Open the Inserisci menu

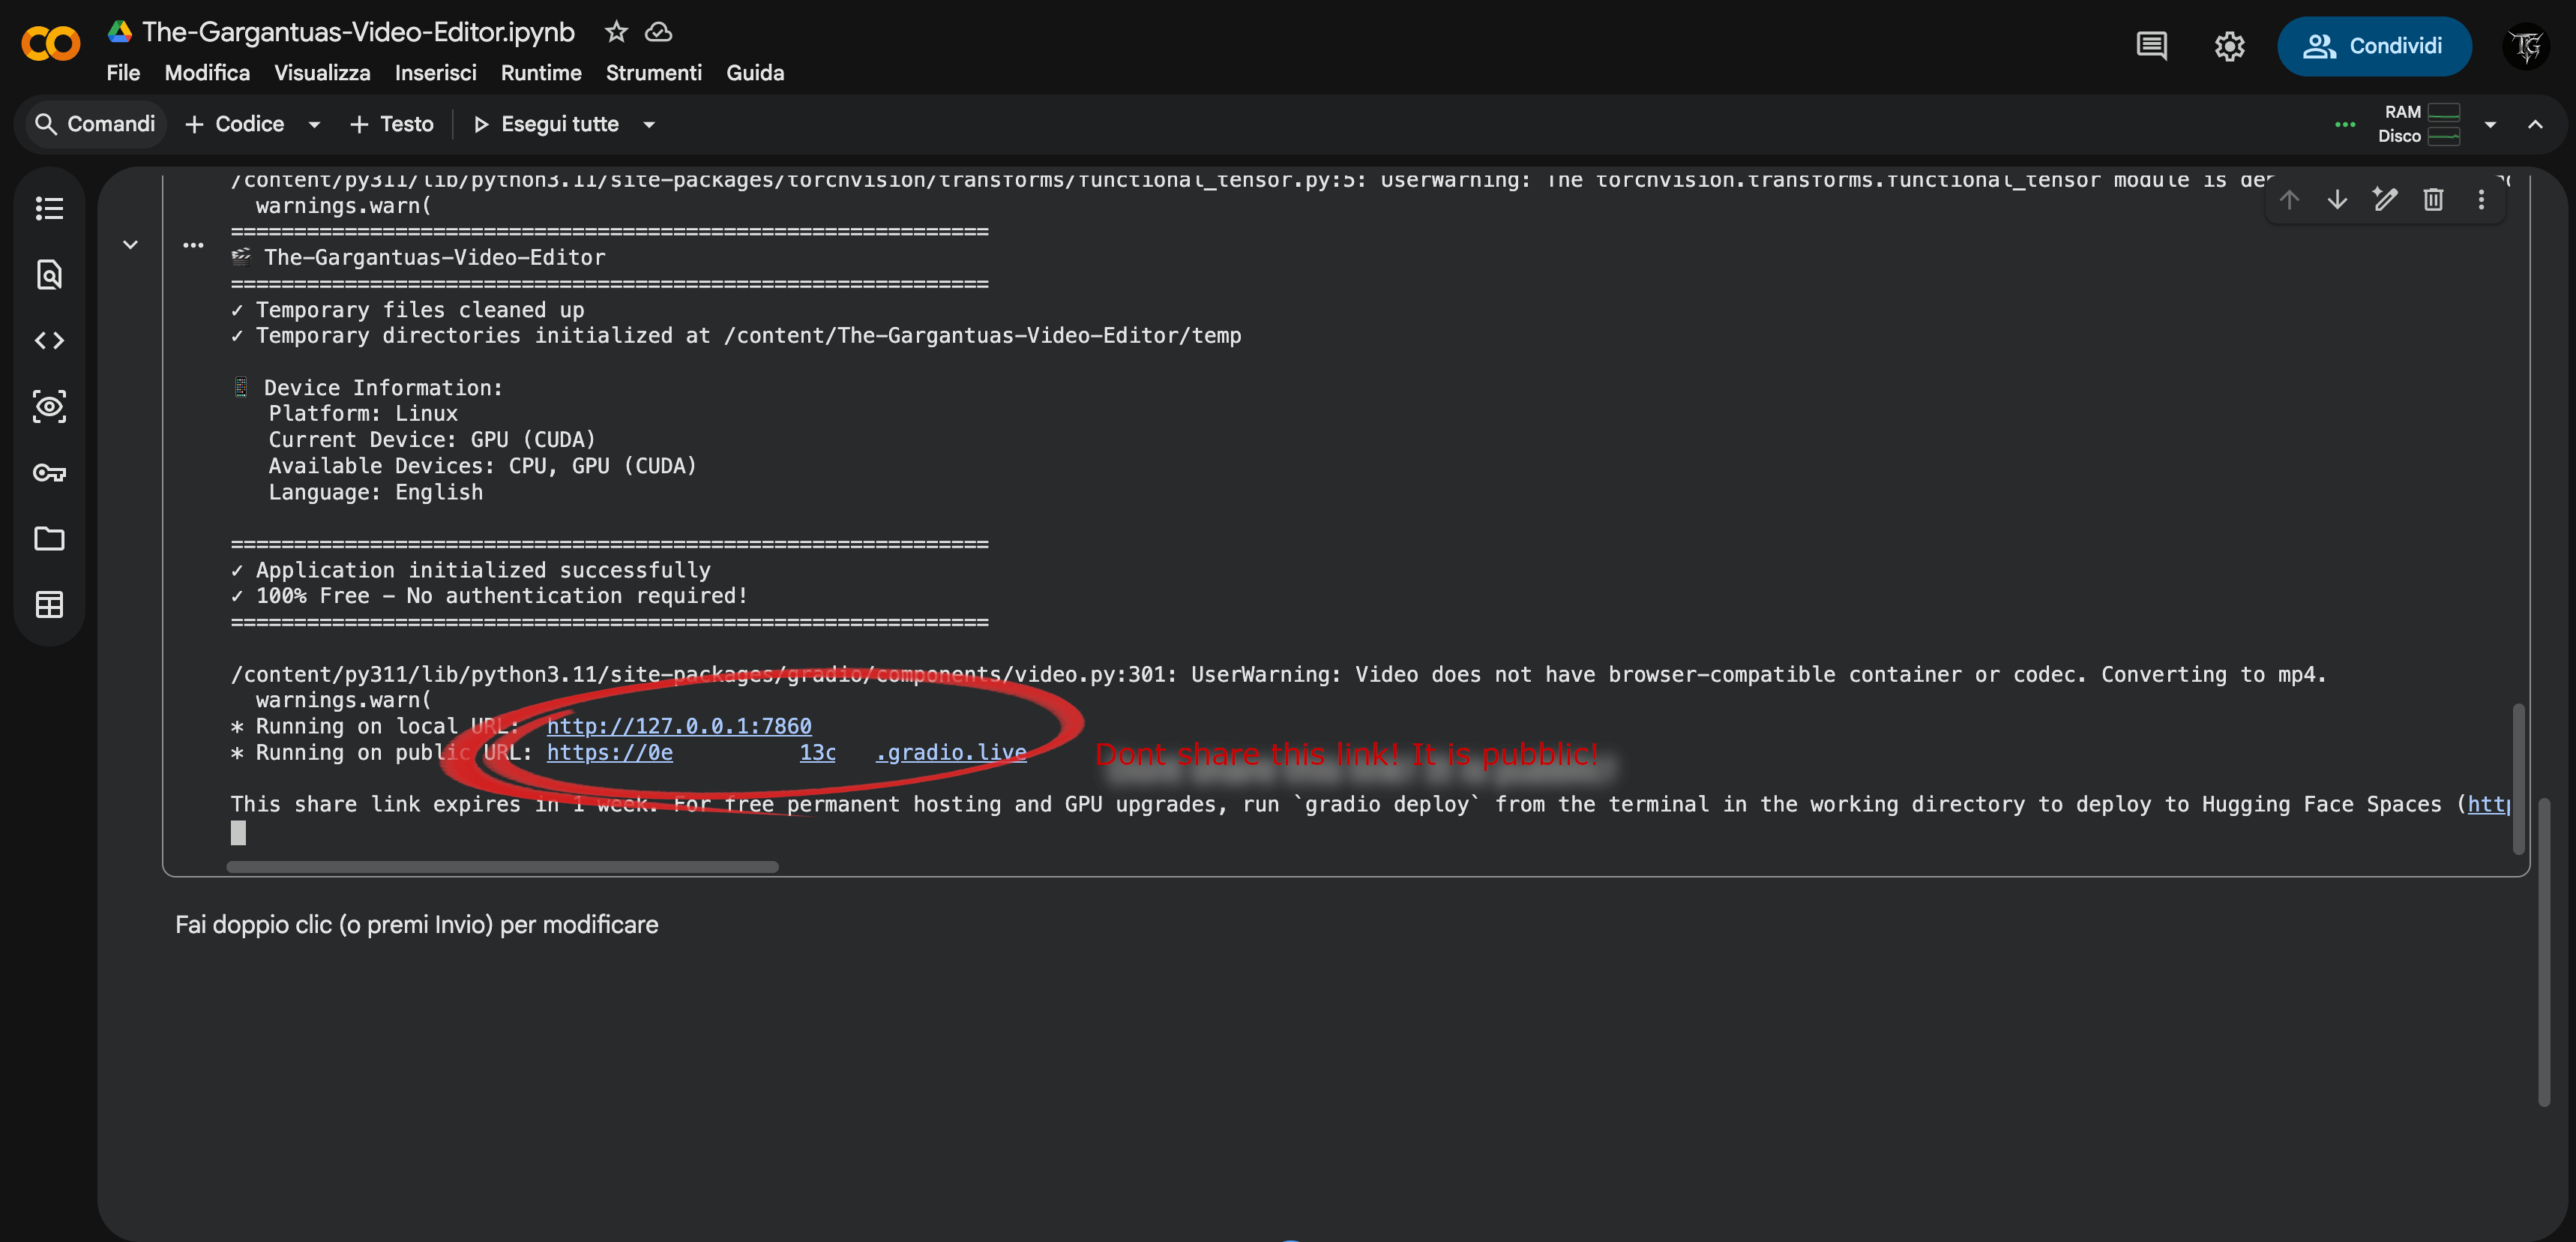435,73
